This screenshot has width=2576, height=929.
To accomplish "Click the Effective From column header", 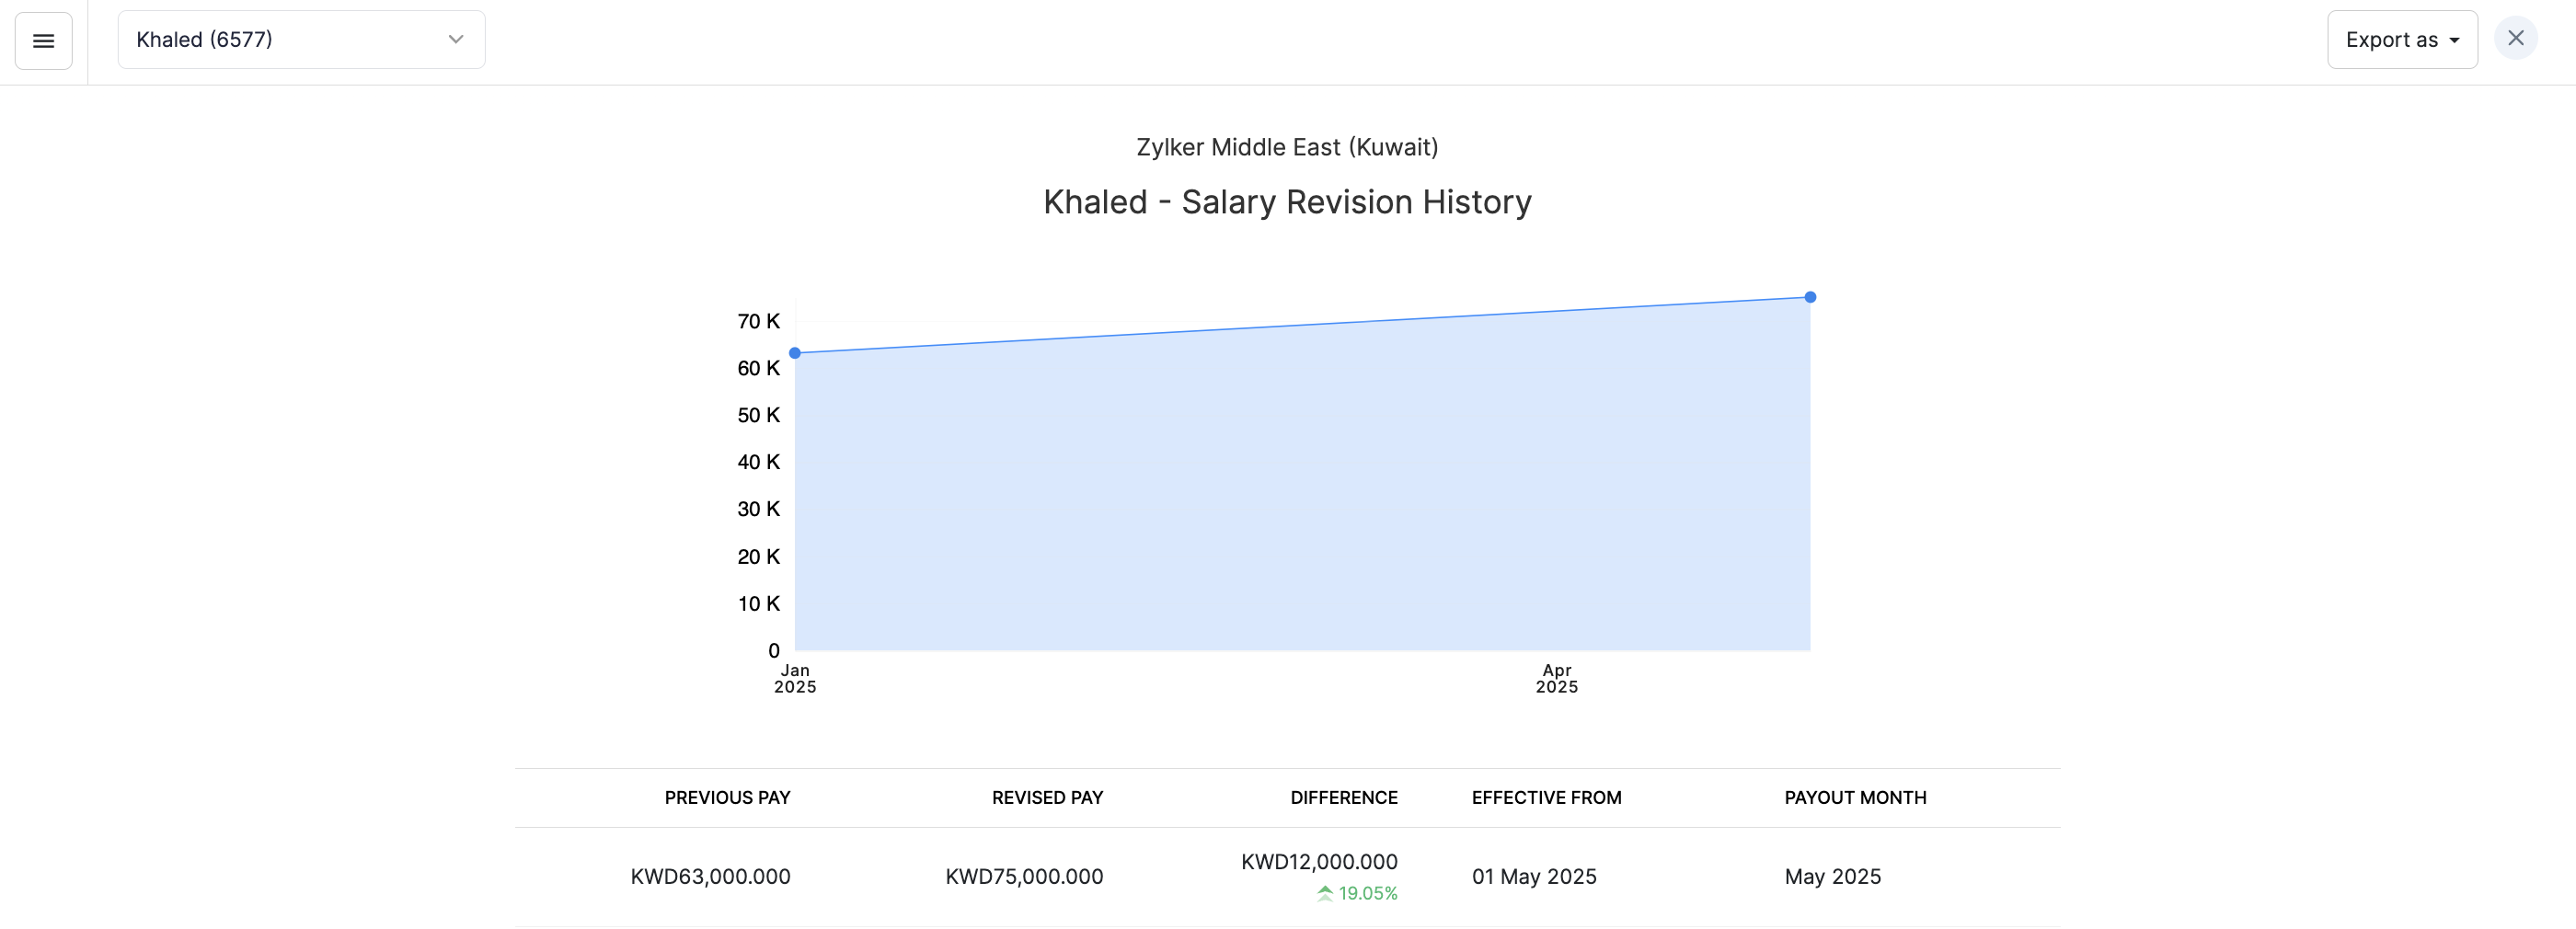I will (x=1546, y=797).
